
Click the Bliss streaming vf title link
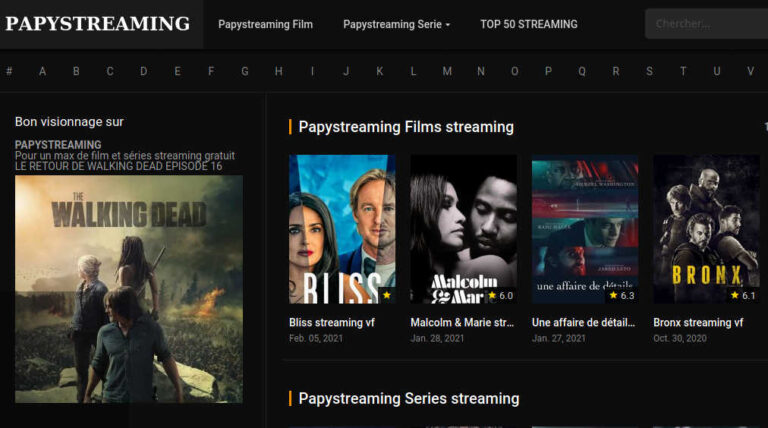click(331, 323)
